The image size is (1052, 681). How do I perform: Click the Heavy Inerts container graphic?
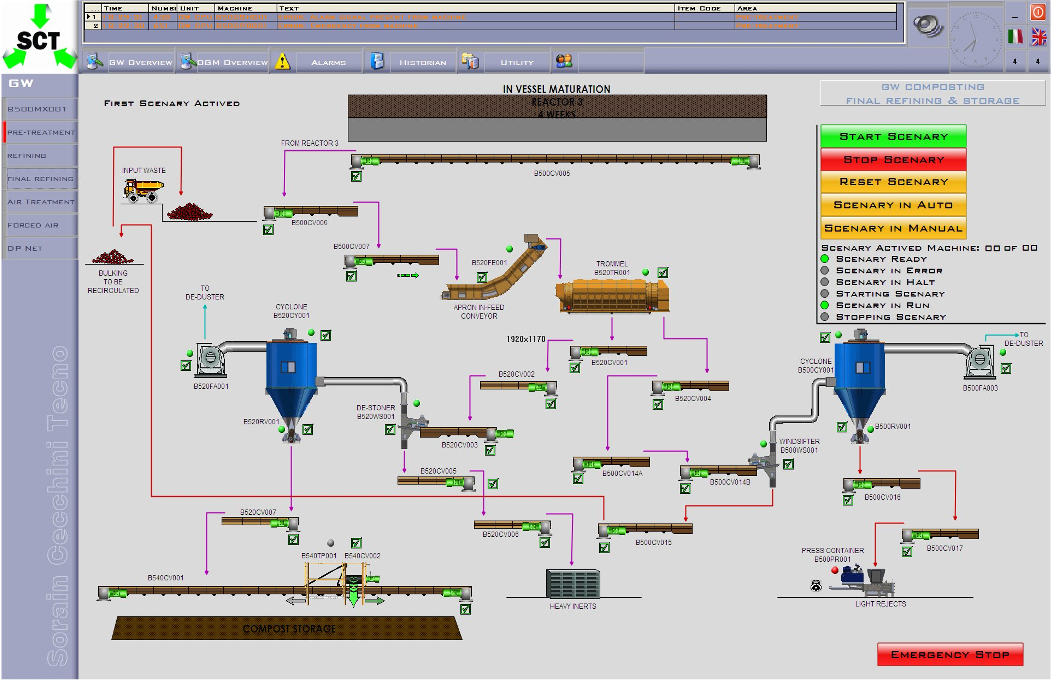(x=572, y=583)
